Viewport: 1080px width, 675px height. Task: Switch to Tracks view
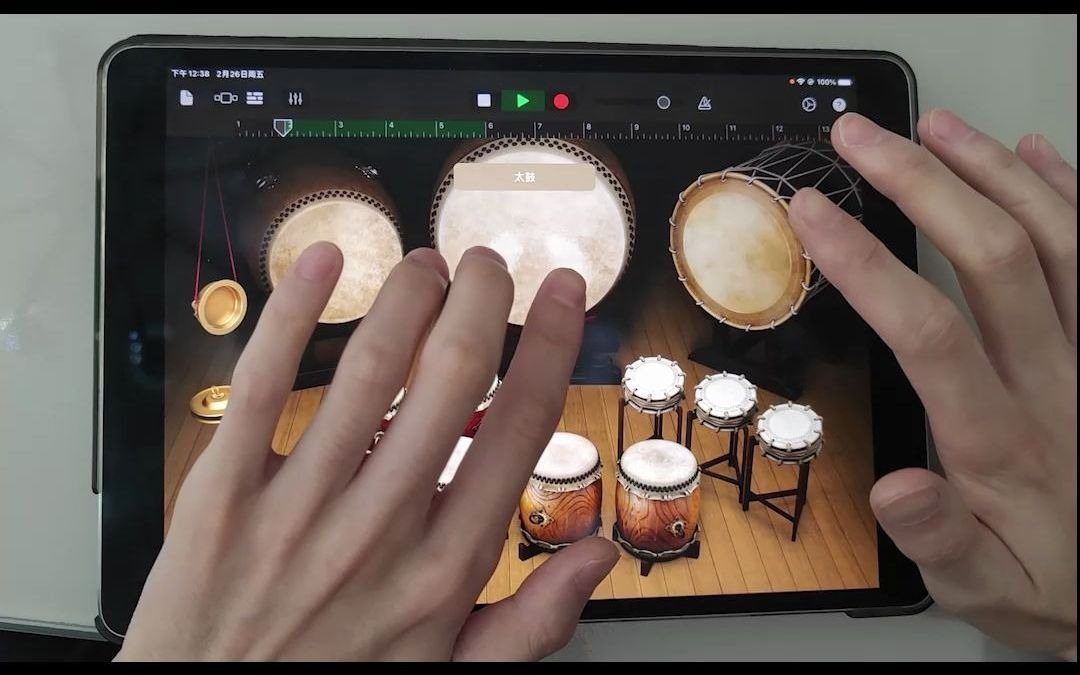pos(255,98)
